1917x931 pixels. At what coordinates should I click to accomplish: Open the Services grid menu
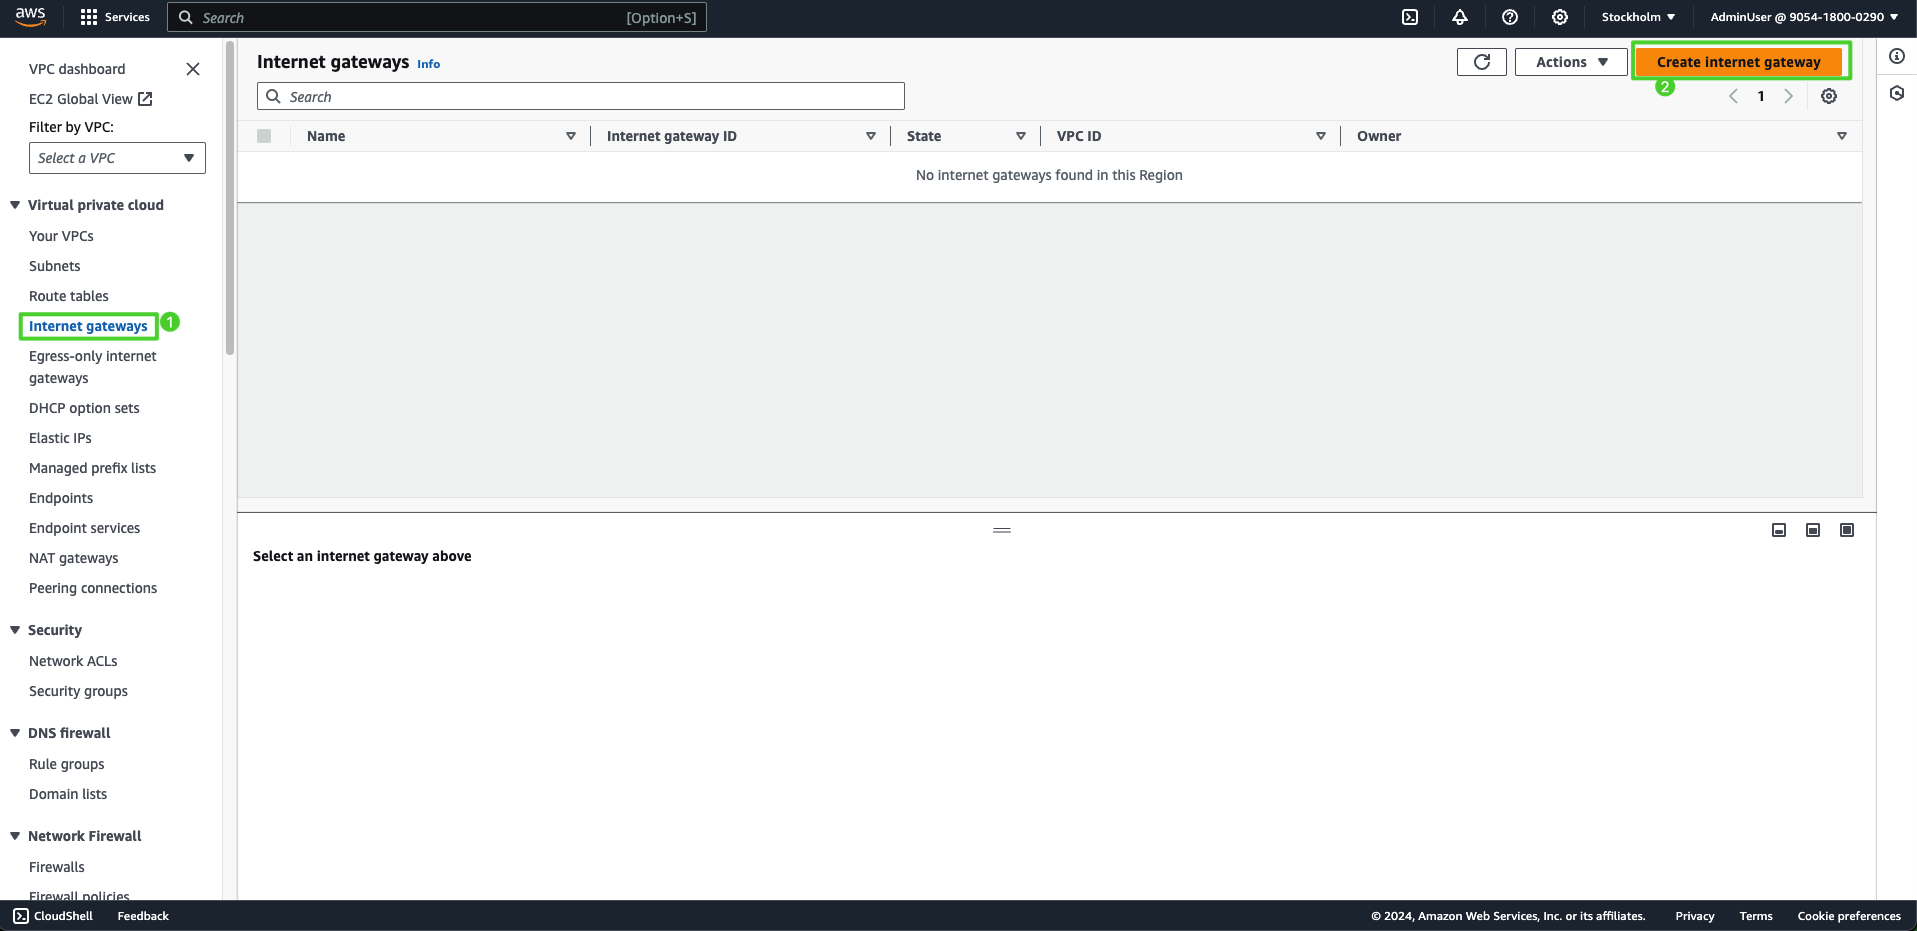tap(114, 17)
